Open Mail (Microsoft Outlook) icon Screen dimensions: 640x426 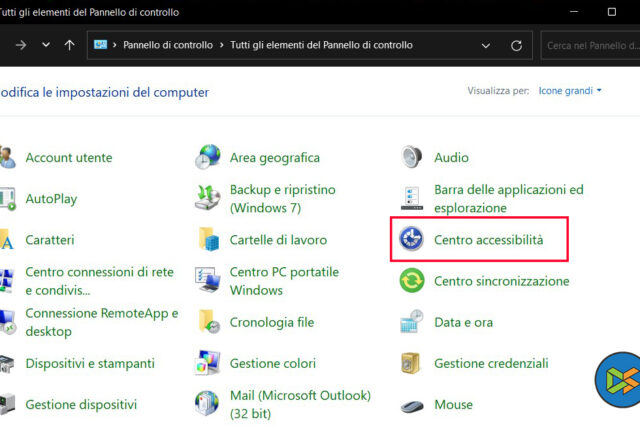(207, 404)
